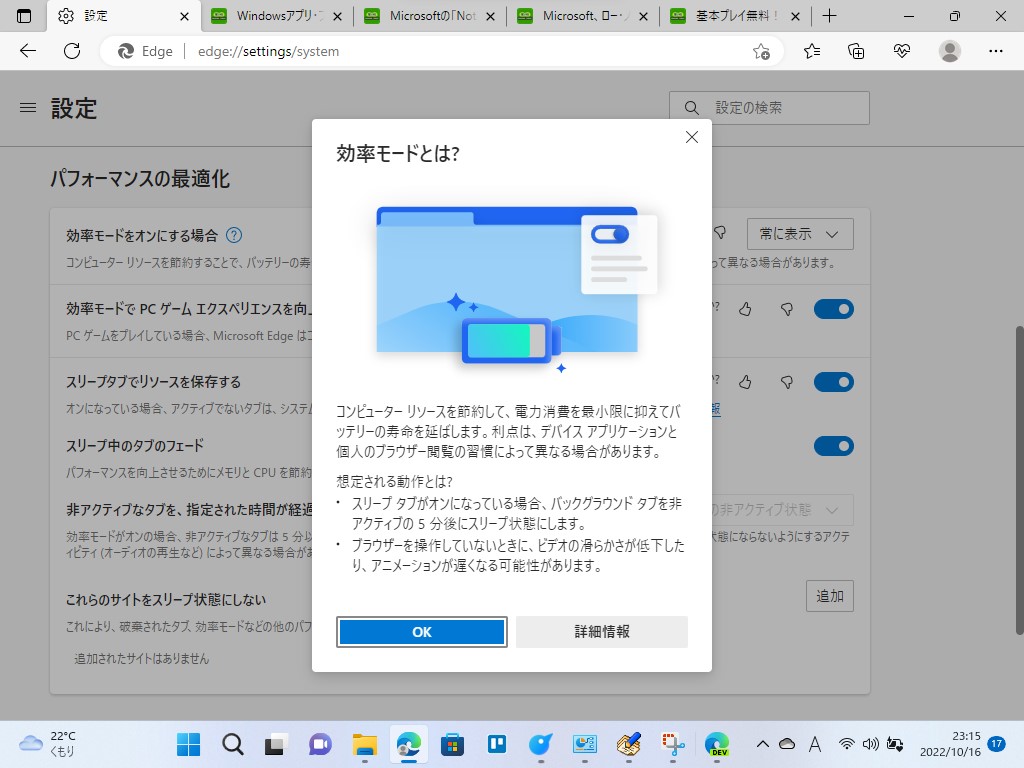This screenshot has height=768, width=1024.
Task: Switch to the 基本プレイ無料 browser tab
Action: click(736, 16)
